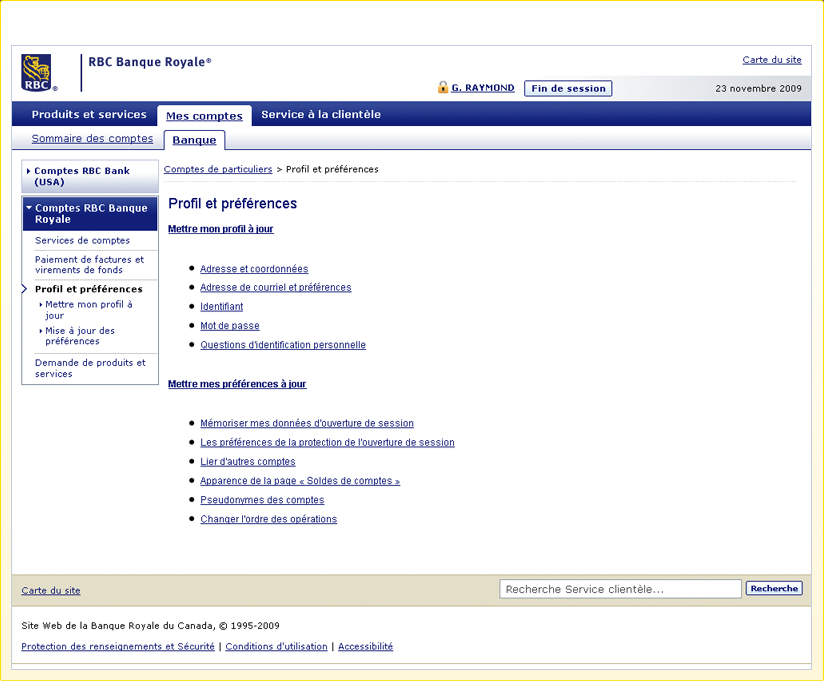Expand Comptes RBC Bank (USA) section
This screenshot has width=824, height=681.
click(90, 176)
